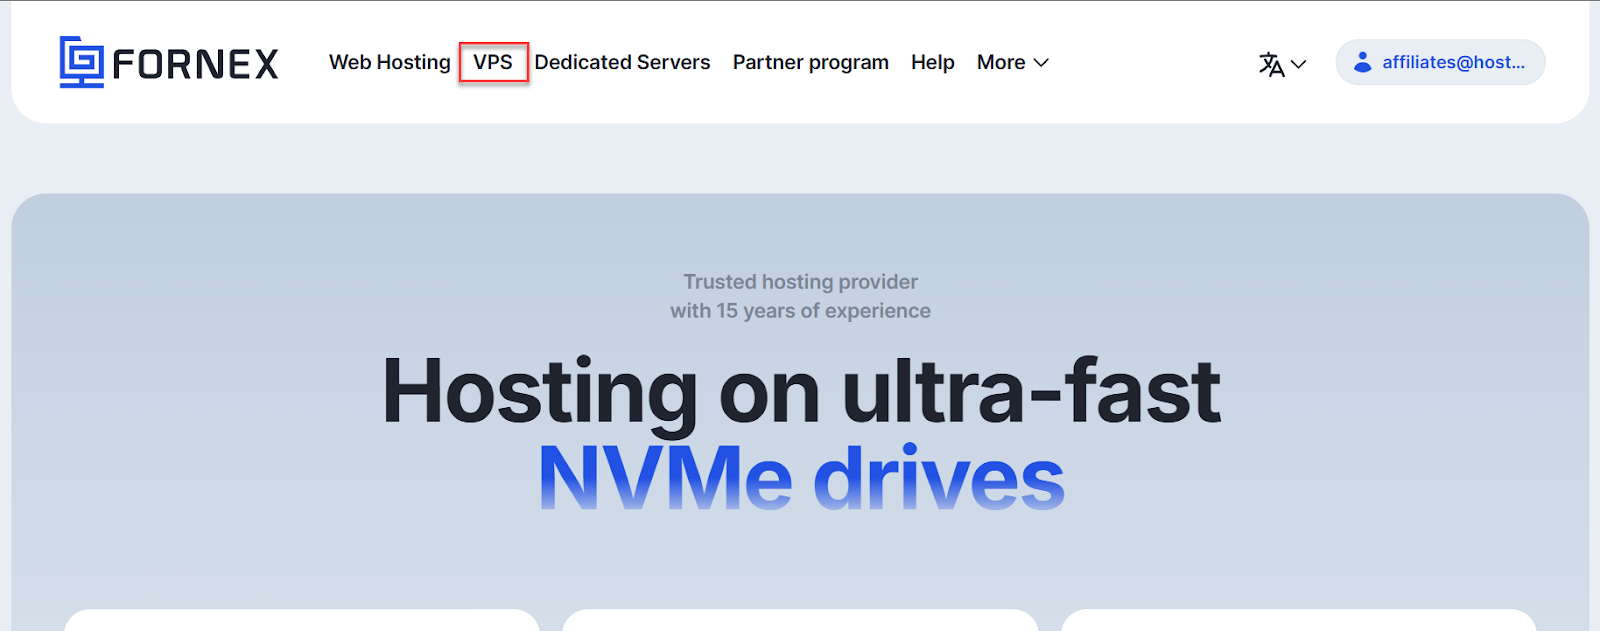Viewport: 1600px width, 631px height.
Task: Open the Help link
Action: click(x=933, y=62)
